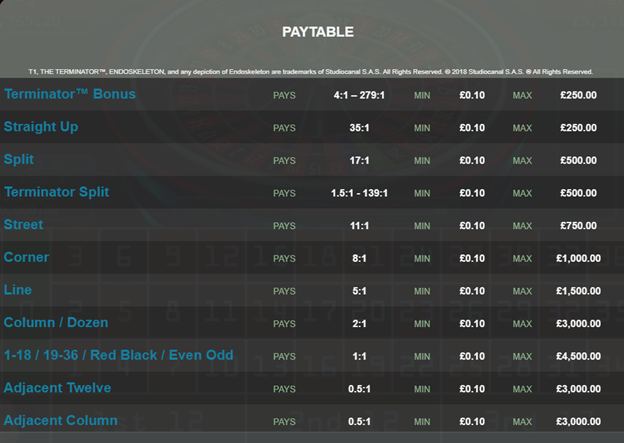Click the 4:1 – 279:1 payout value
Screen dimensions: 624x443
[x=359, y=95]
